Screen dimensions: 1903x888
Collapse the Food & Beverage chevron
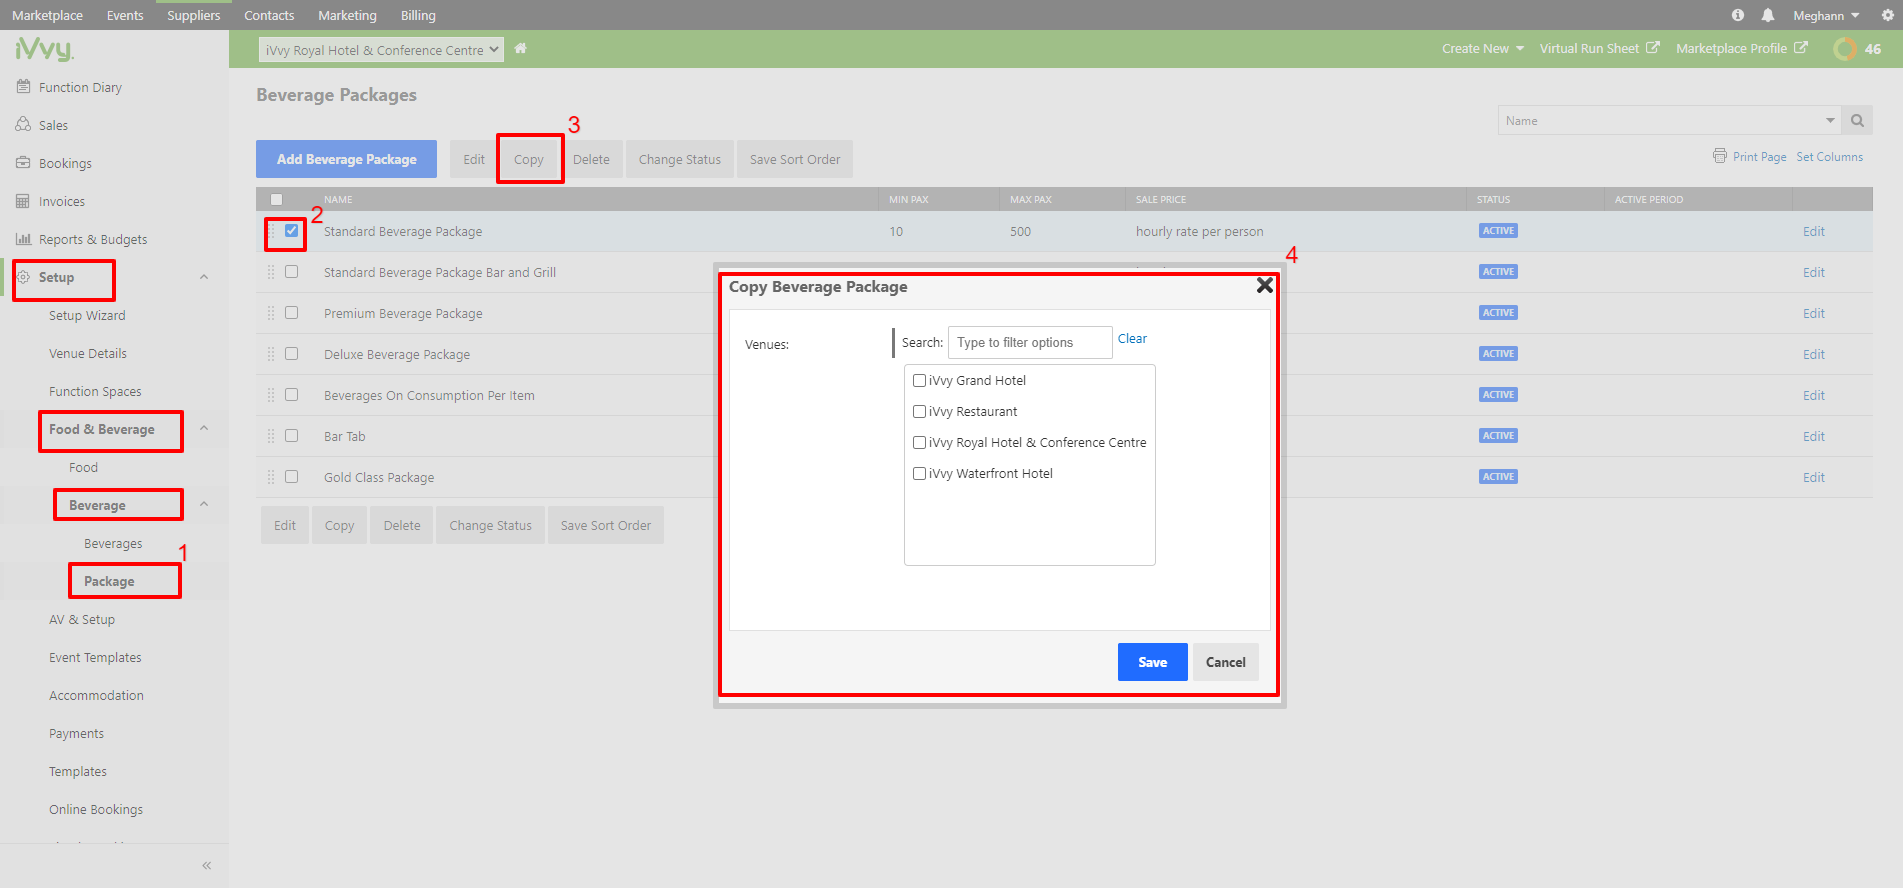(204, 429)
